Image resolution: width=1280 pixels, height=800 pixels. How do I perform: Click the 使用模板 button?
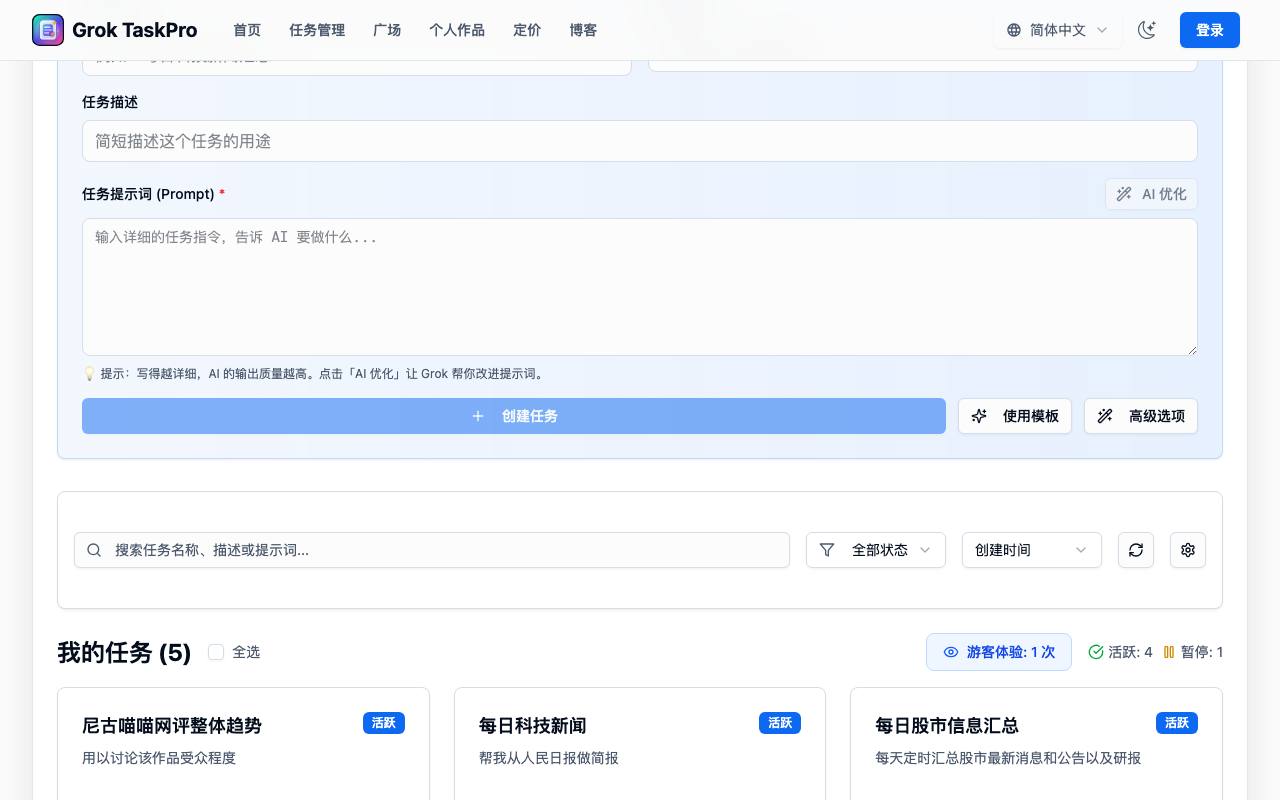pyautogui.click(x=1015, y=416)
